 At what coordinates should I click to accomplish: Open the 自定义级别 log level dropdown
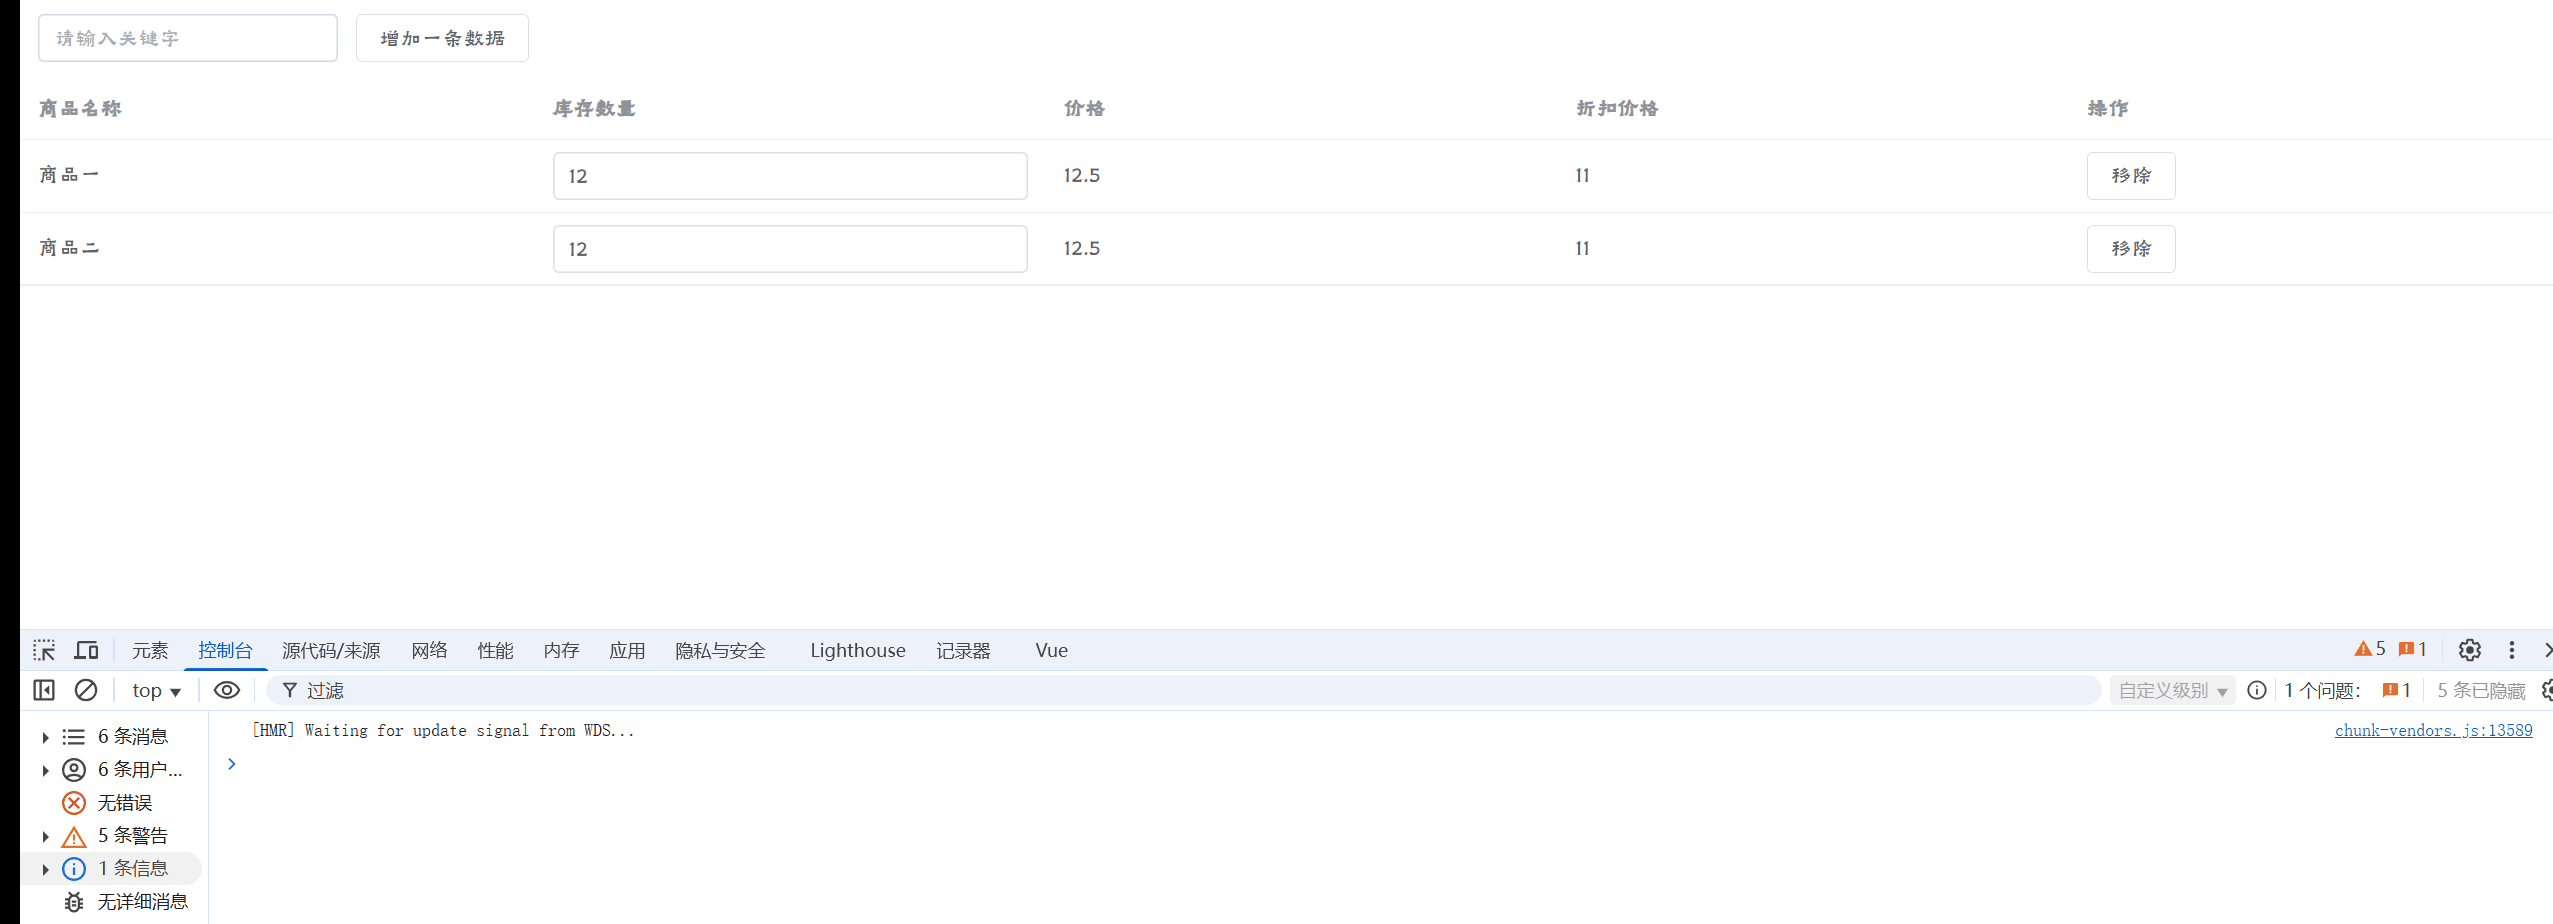click(2172, 690)
